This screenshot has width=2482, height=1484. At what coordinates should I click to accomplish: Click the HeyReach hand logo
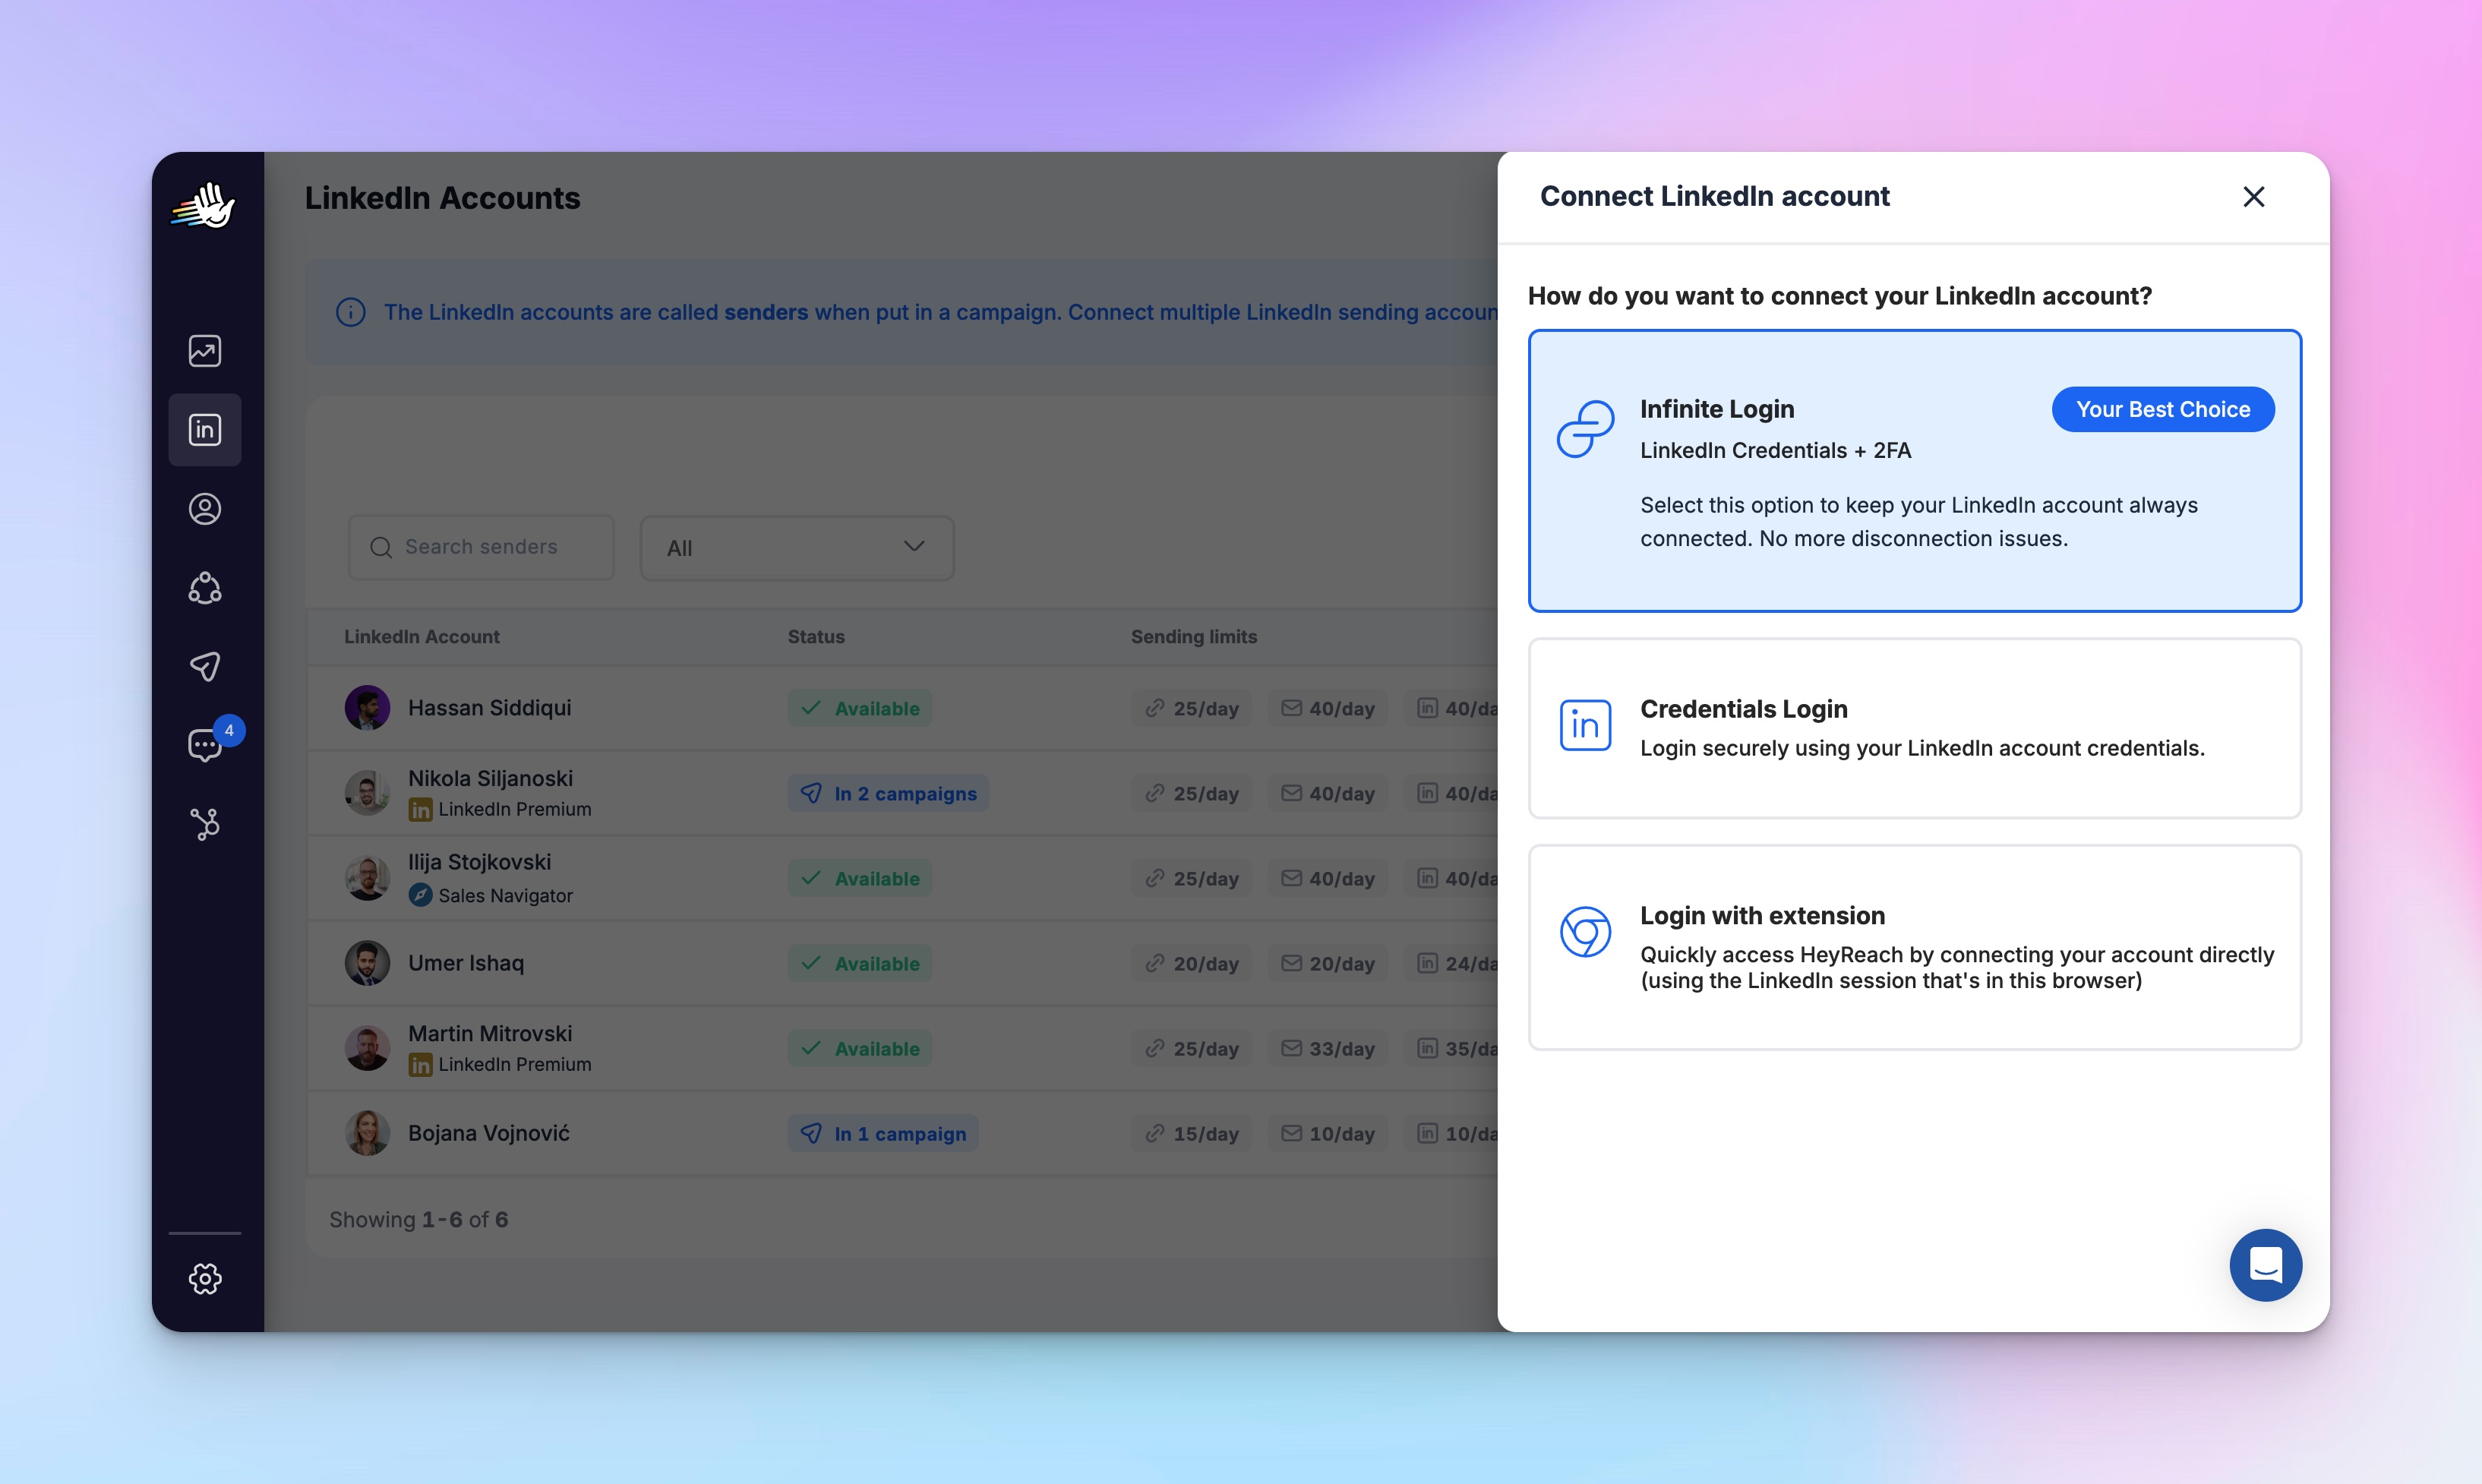click(204, 205)
